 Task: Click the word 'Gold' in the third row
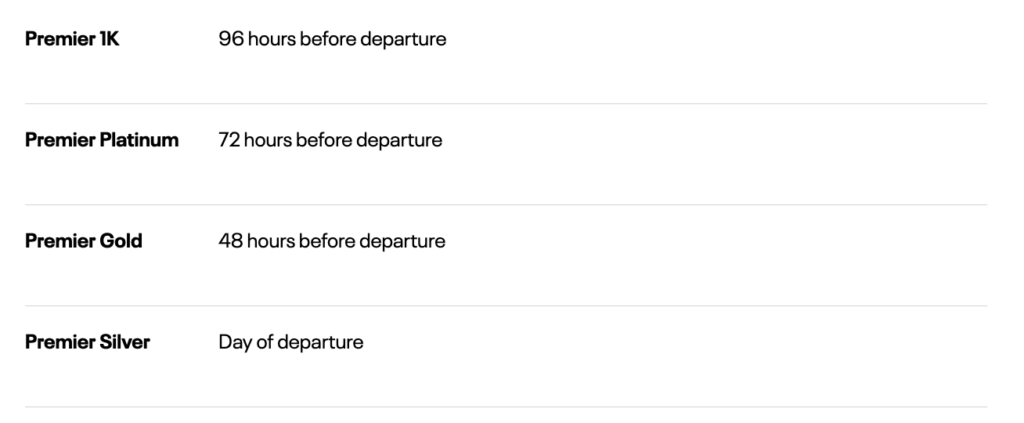tap(121, 241)
